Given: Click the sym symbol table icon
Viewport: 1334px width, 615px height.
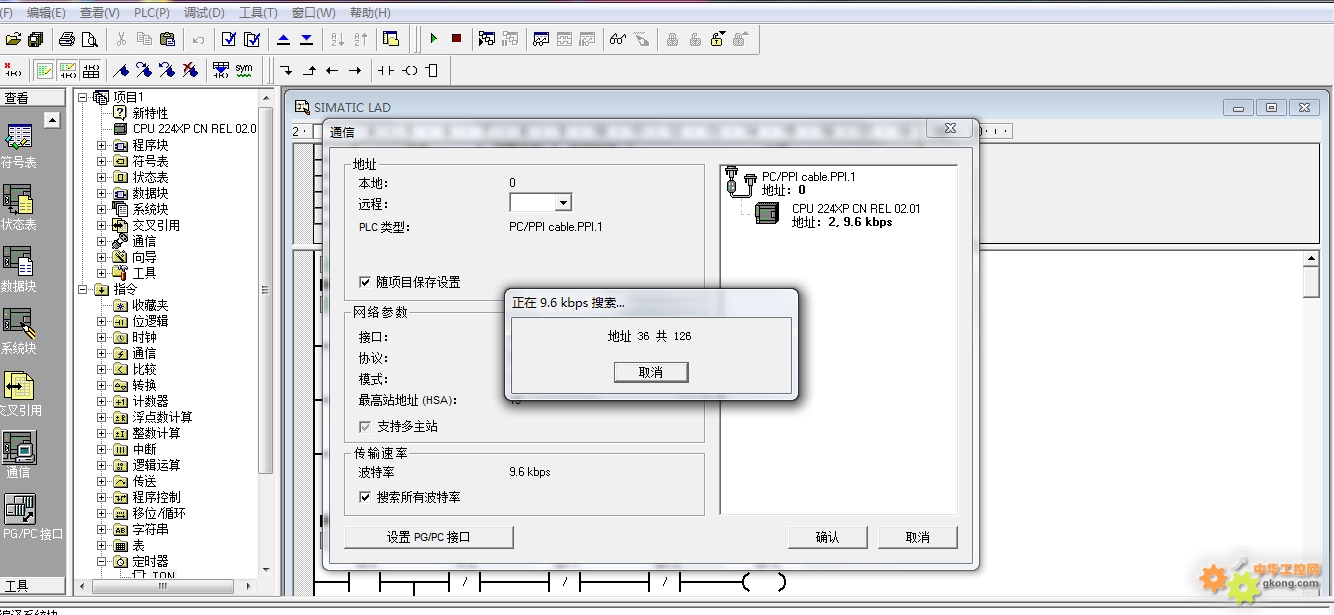Looking at the screenshot, I should coord(244,70).
